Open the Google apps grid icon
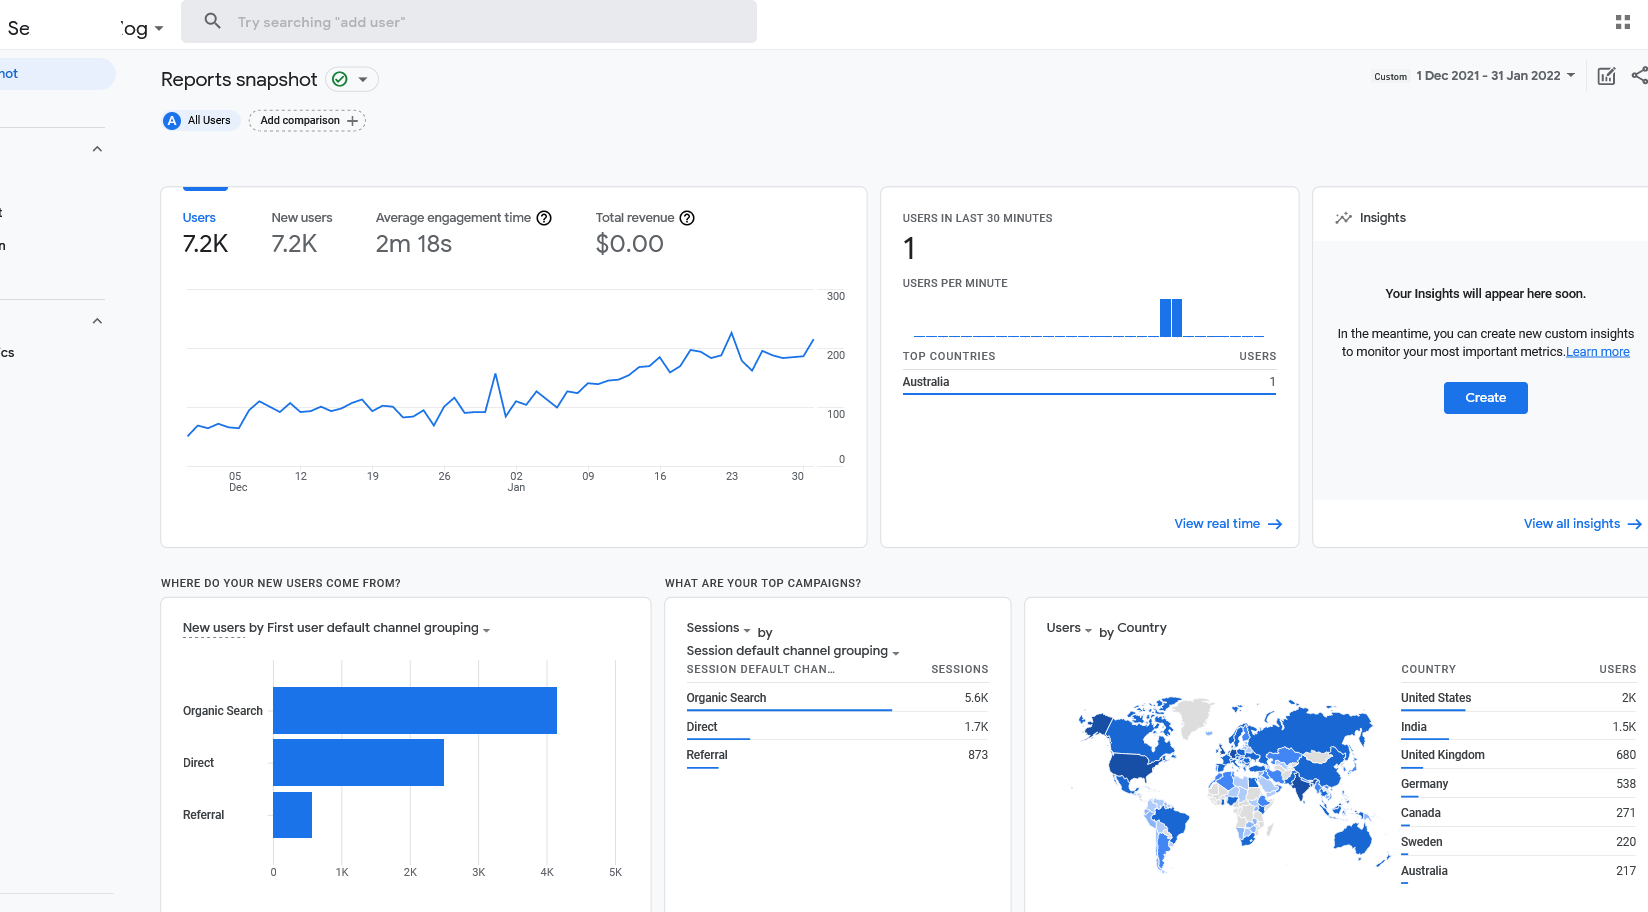 (x=1623, y=22)
